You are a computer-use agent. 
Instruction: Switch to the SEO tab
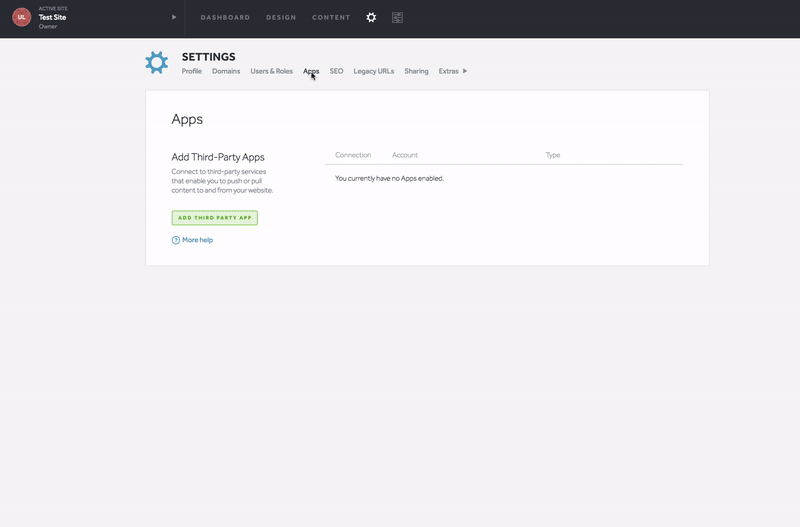[336, 71]
